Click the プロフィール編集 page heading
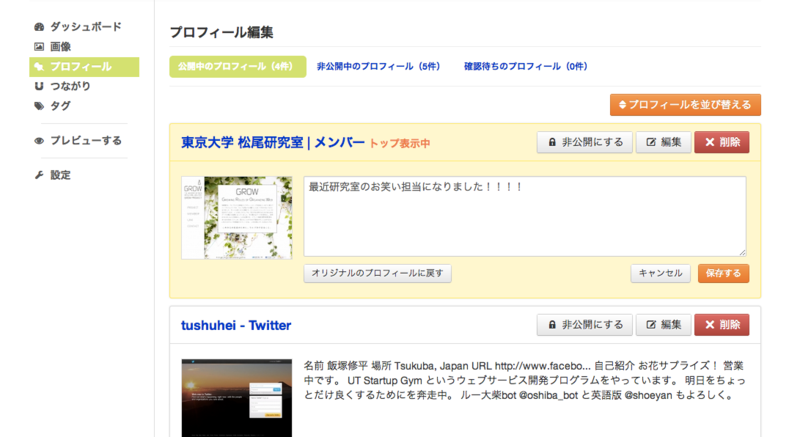Viewport: 800px width, 437px height. tap(221, 32)
